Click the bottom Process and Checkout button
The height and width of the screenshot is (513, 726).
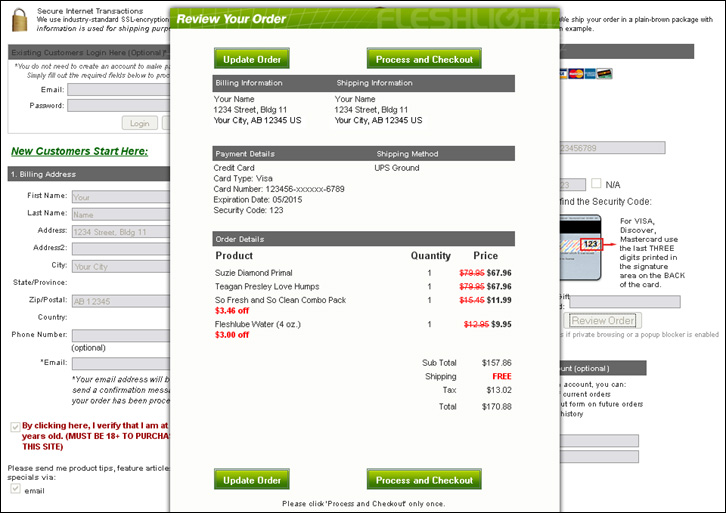(x=424, y=480)
